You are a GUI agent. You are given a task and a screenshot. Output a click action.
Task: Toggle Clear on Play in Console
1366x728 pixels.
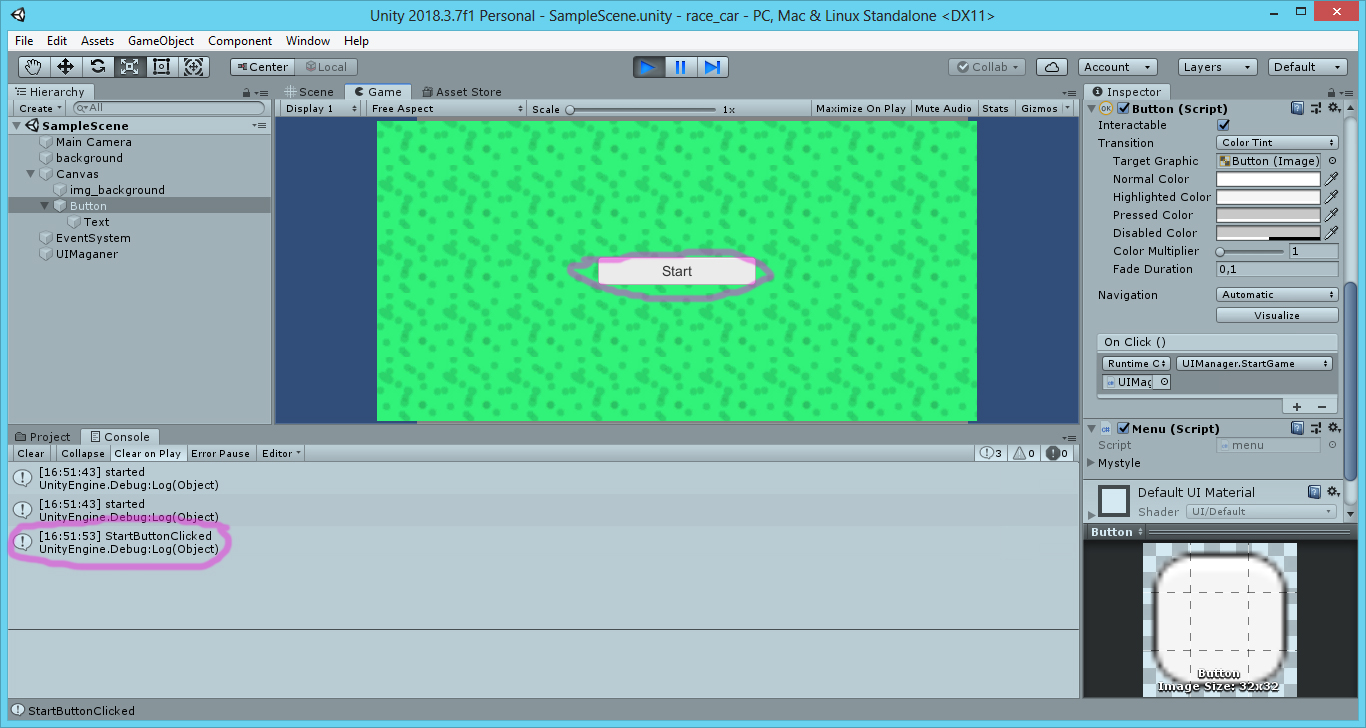pyautogui.click(x=148, y=453)
